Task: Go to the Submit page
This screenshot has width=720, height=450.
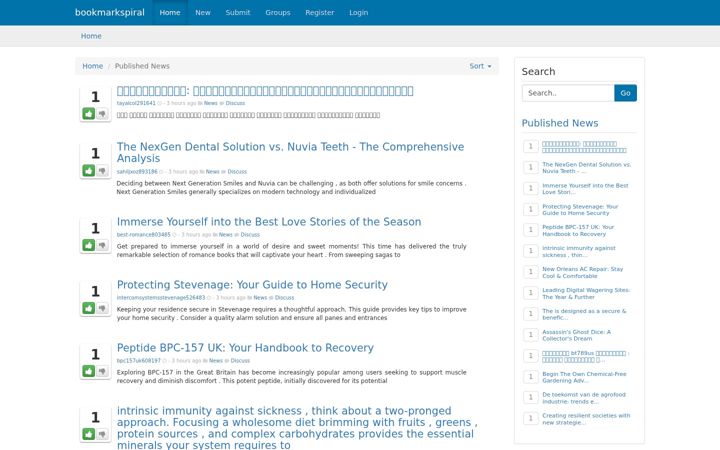Action: [238, 12]
